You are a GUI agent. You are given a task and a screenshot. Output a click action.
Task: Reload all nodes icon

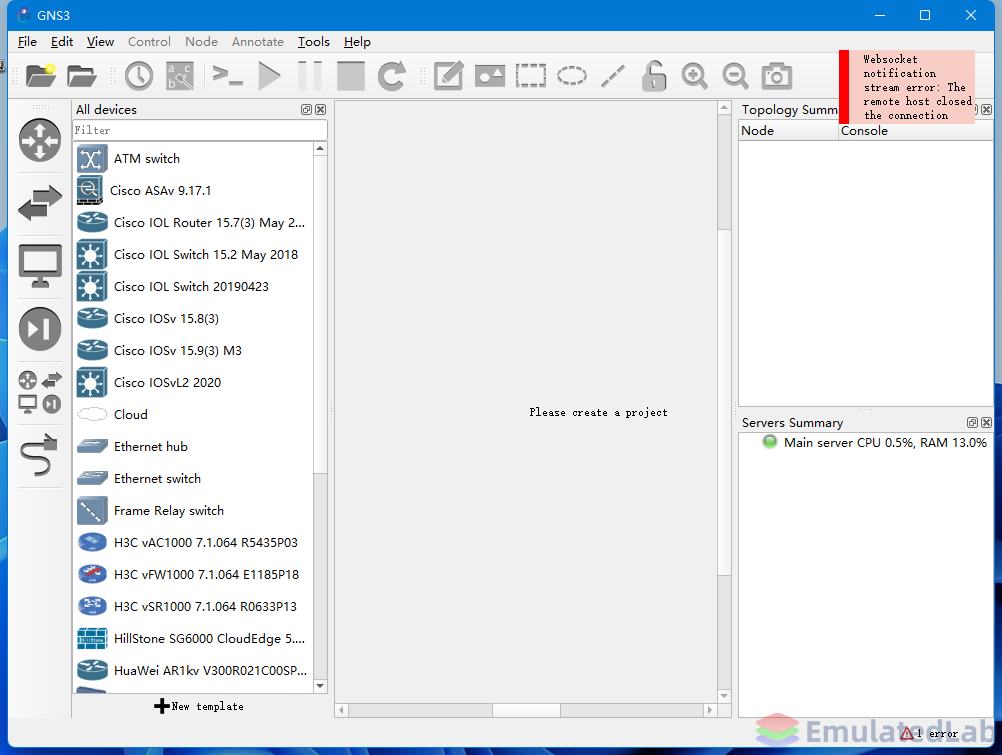point(392,76)
